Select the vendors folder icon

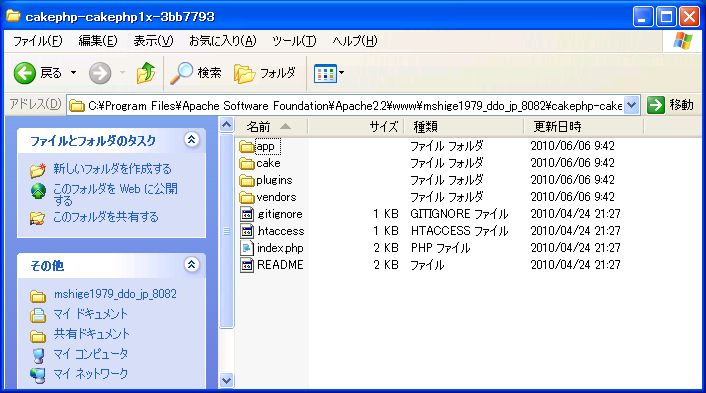247,198
